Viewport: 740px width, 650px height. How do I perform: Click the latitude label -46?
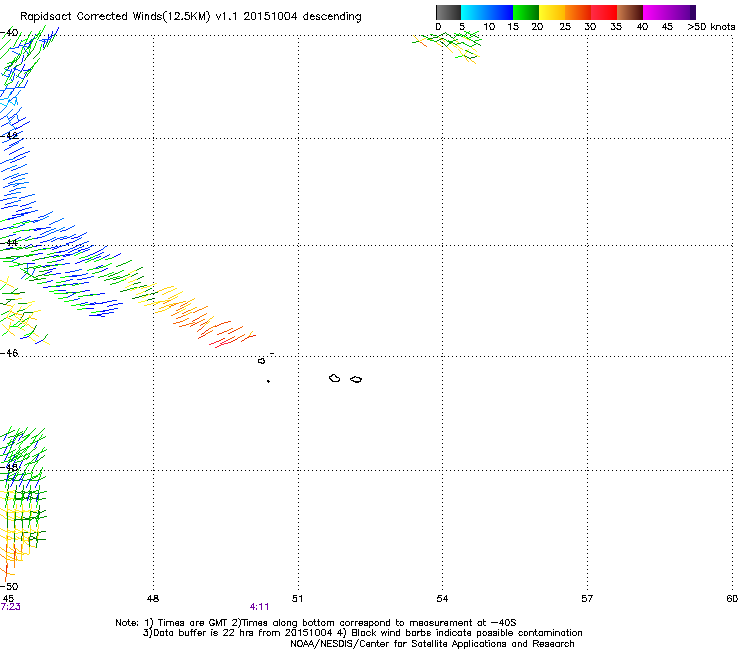[9, 353]
